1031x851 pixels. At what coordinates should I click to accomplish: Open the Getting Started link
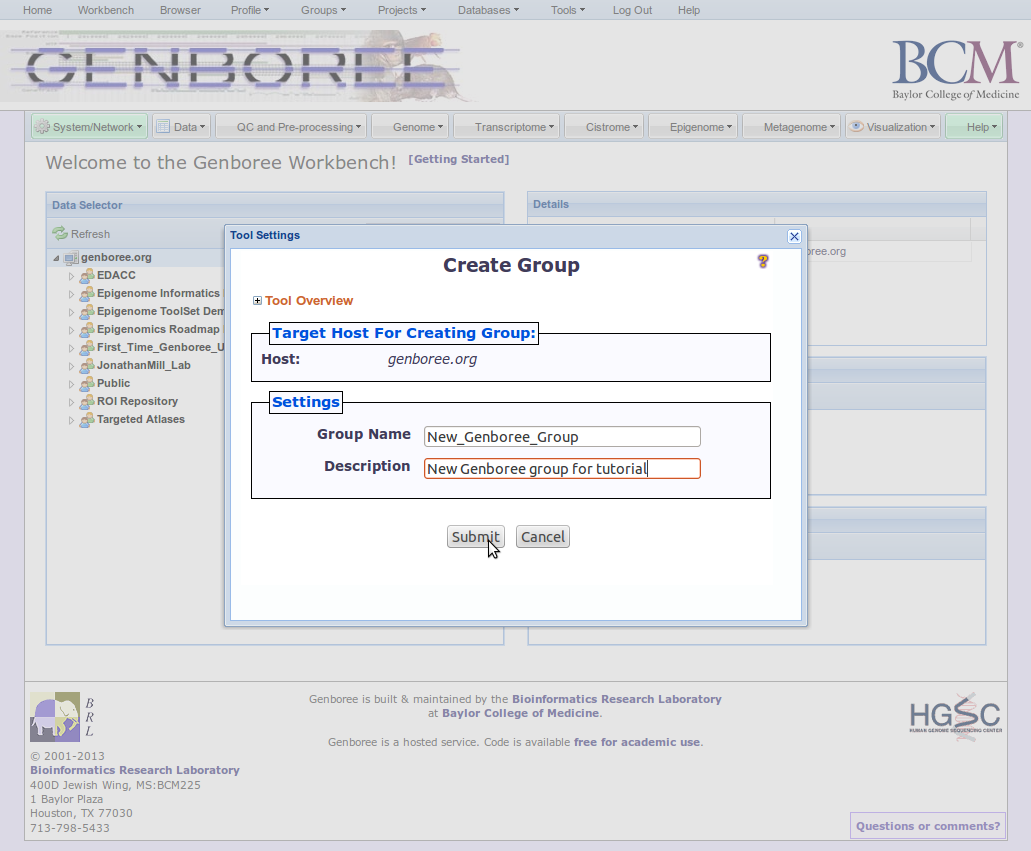pyautogui.click(x=459, y=160)
